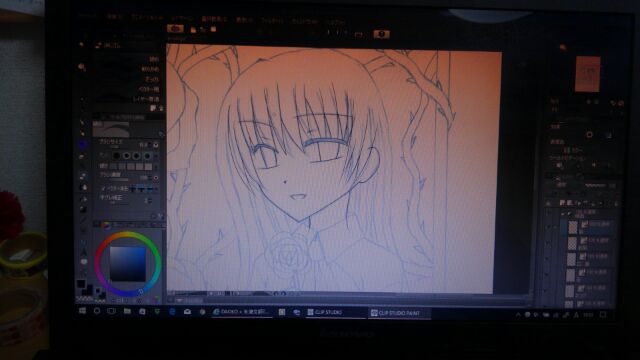Click the Cortana circle on the taskbar
This screenshot has height=360, width=640.
[x=97, y=311]
